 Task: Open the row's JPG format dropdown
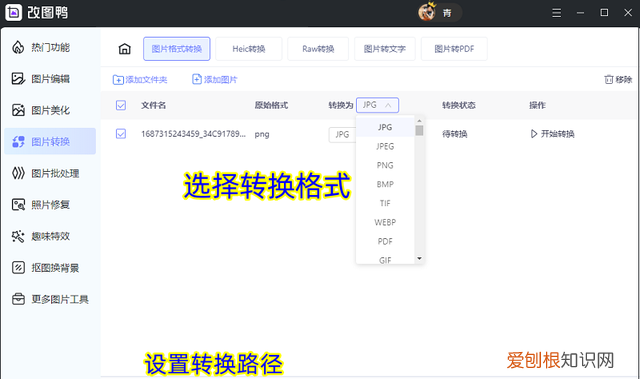click(x=342, y=135)
